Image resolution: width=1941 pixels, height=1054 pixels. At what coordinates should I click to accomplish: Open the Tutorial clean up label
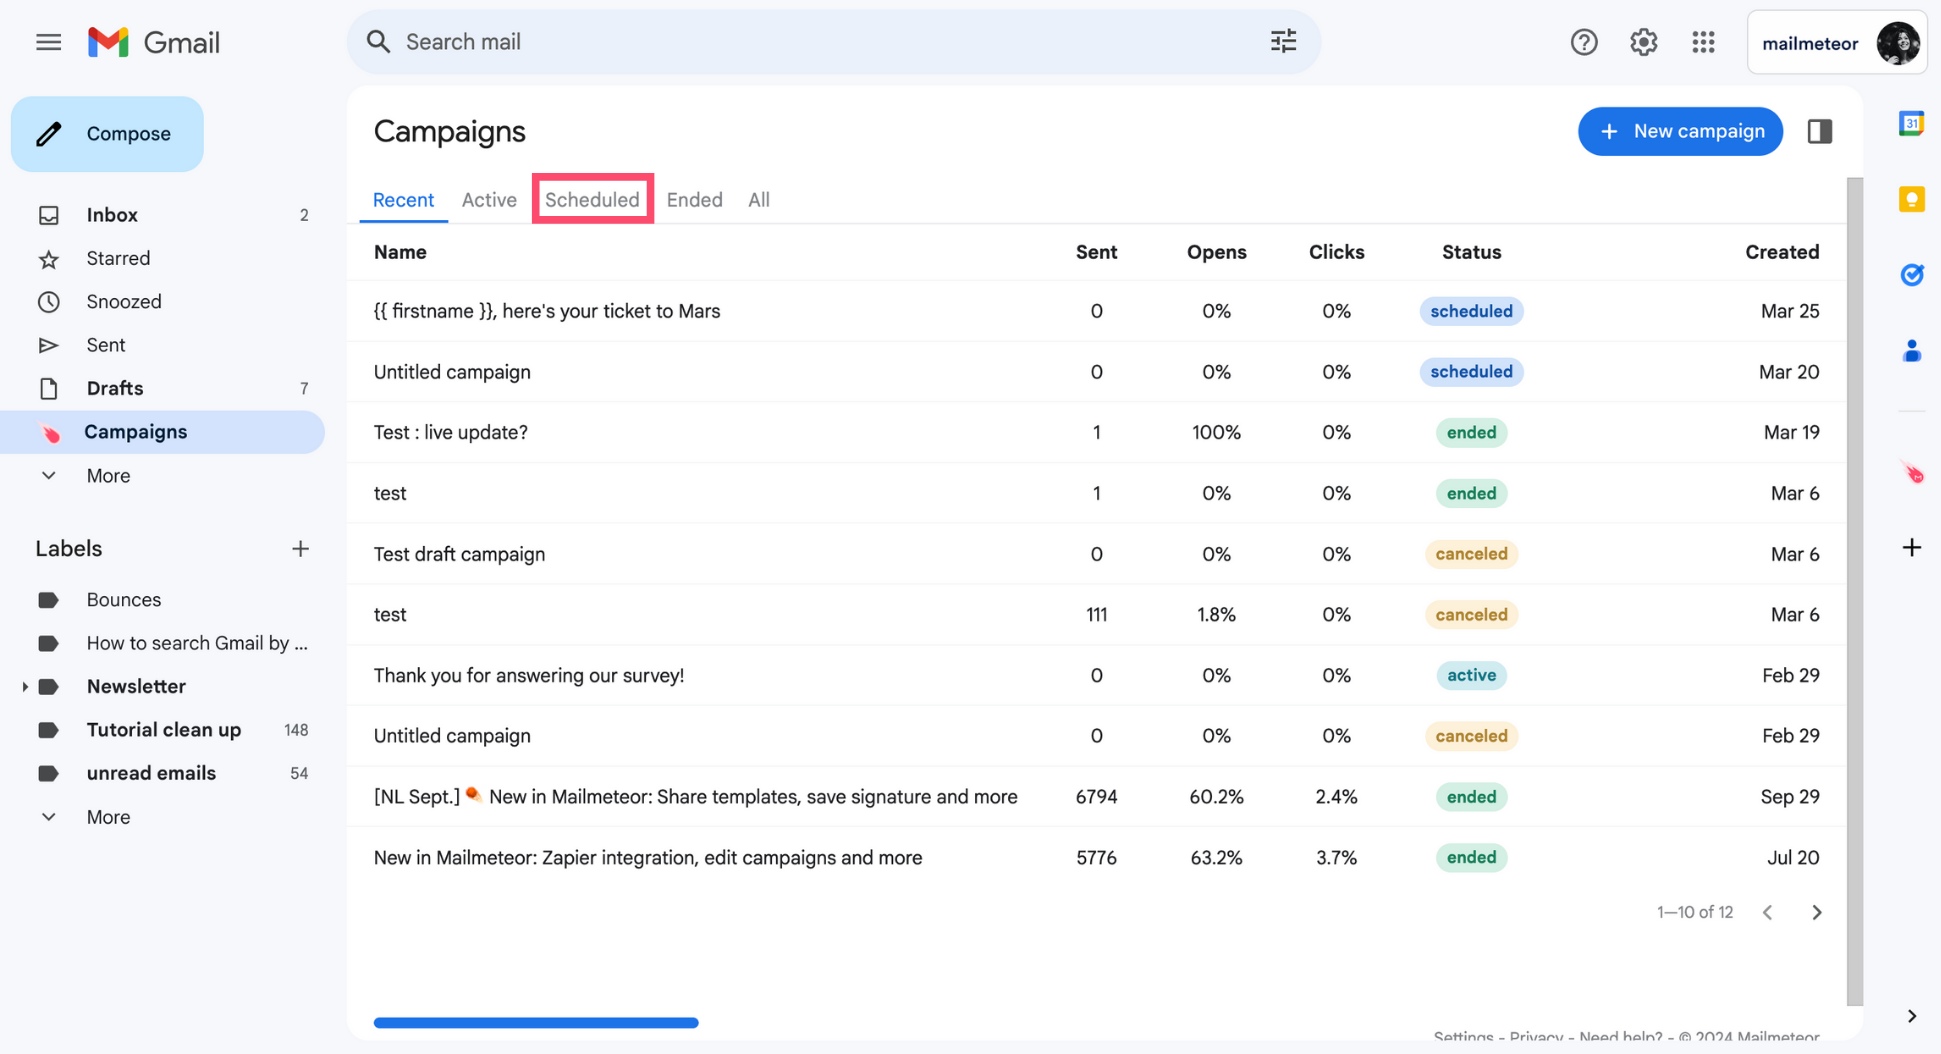point(162,730)
